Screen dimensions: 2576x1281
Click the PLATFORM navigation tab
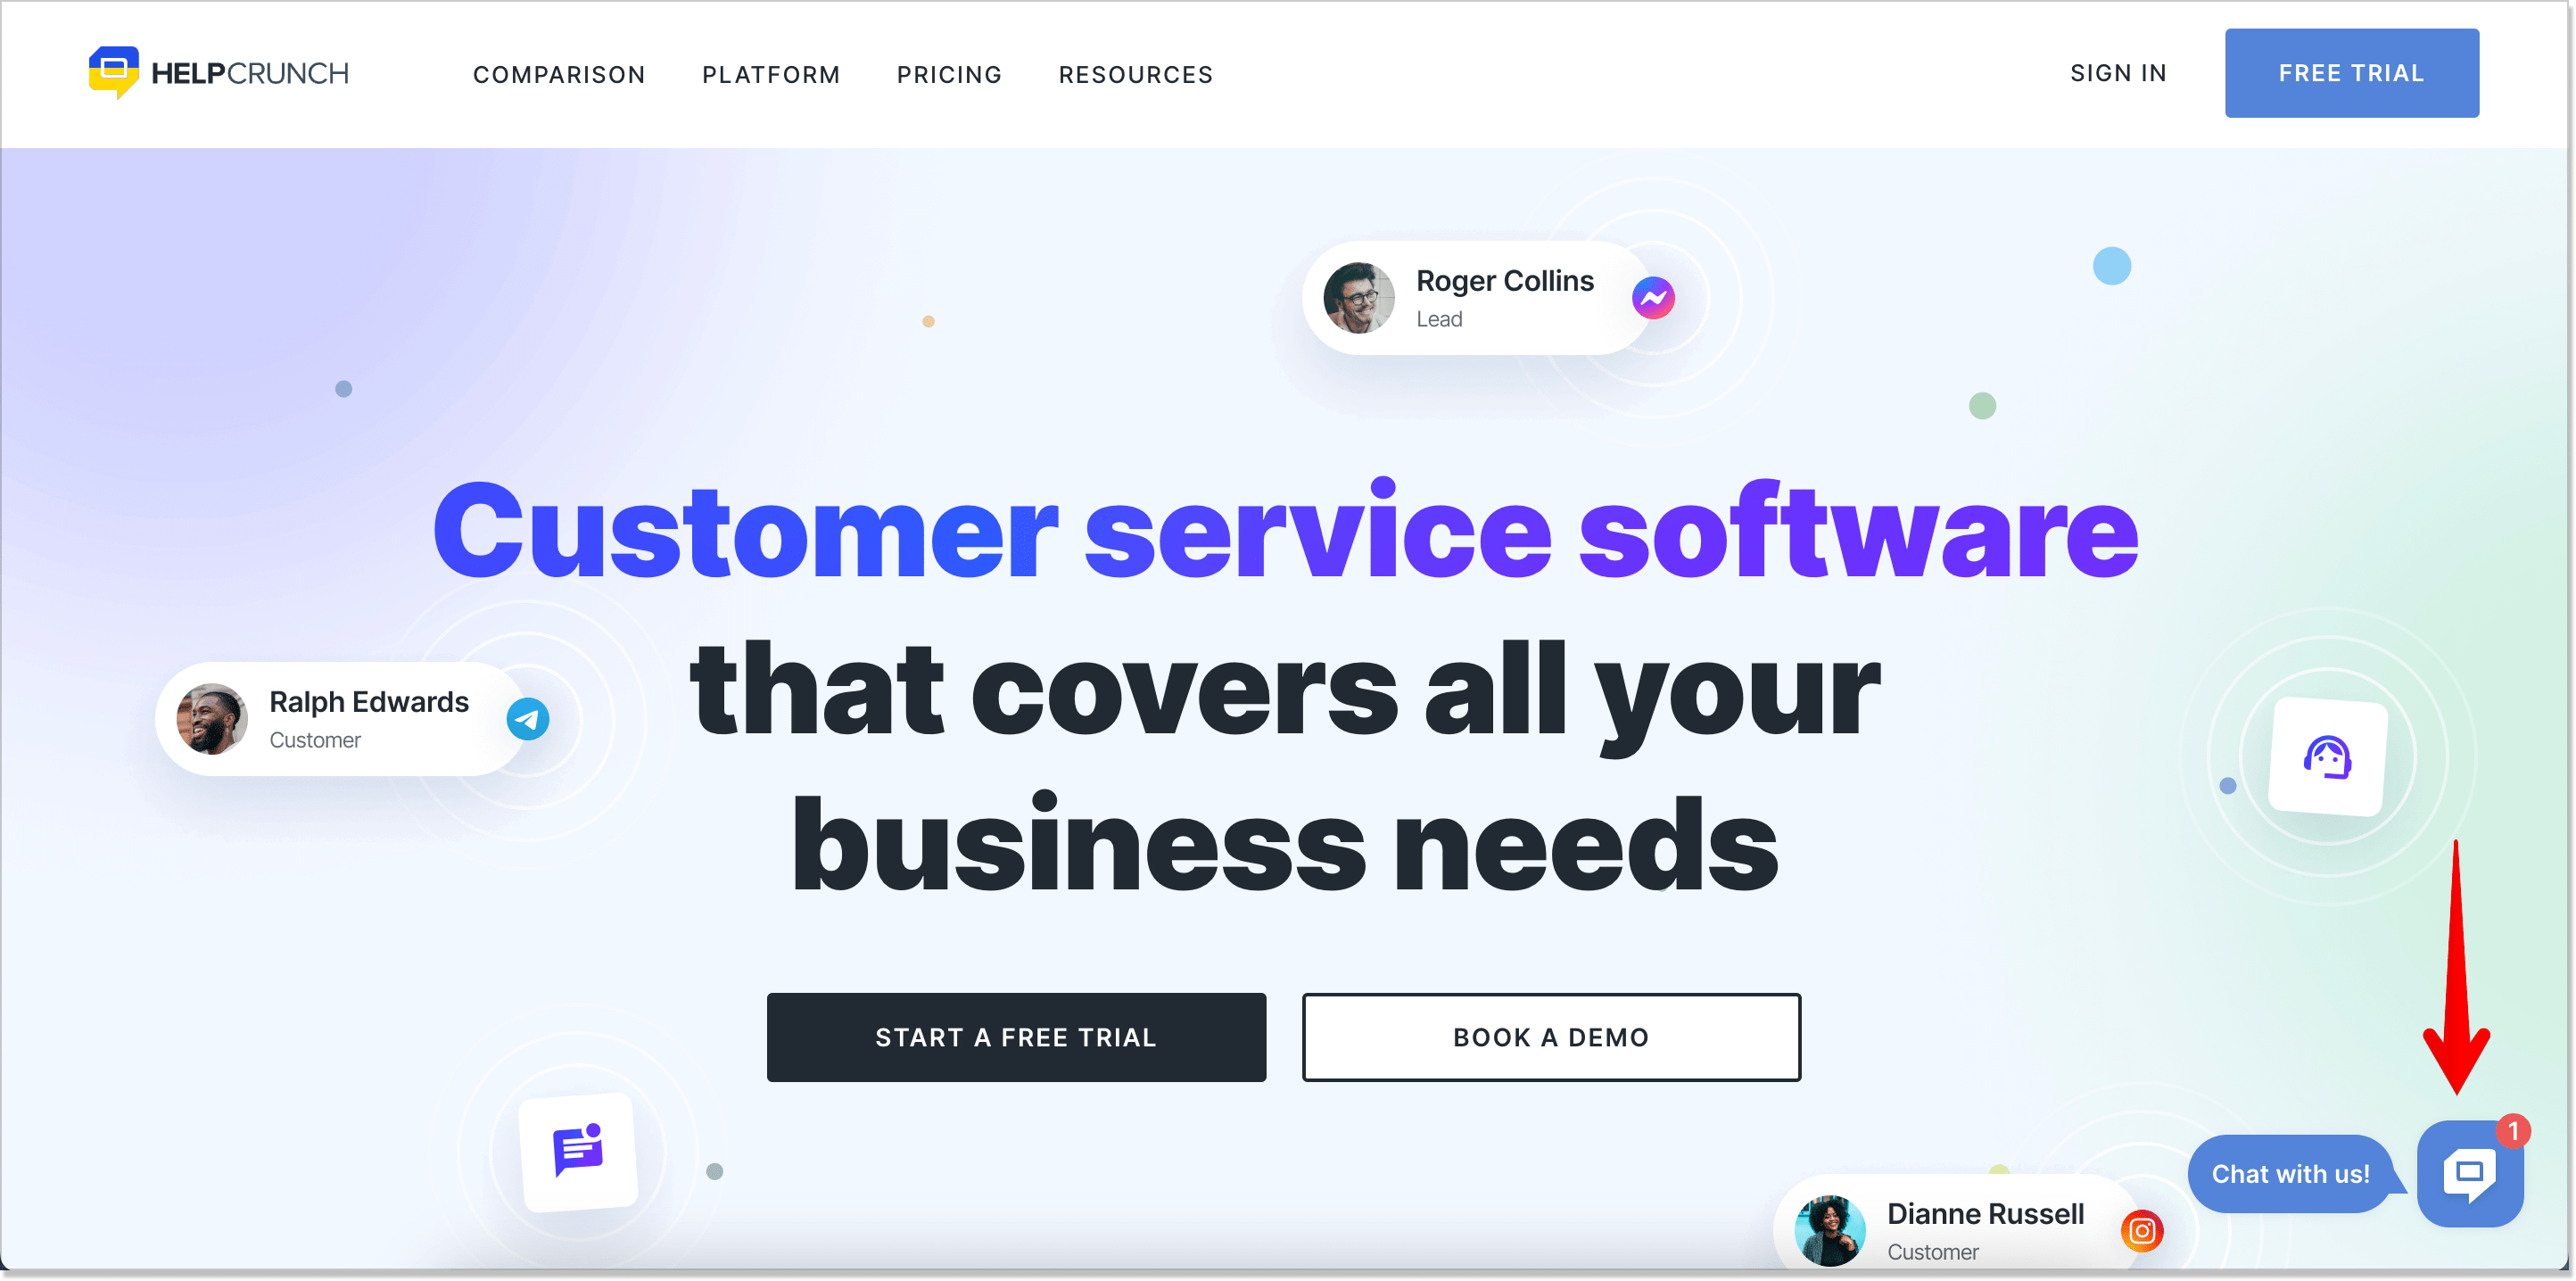coord(771,74)
